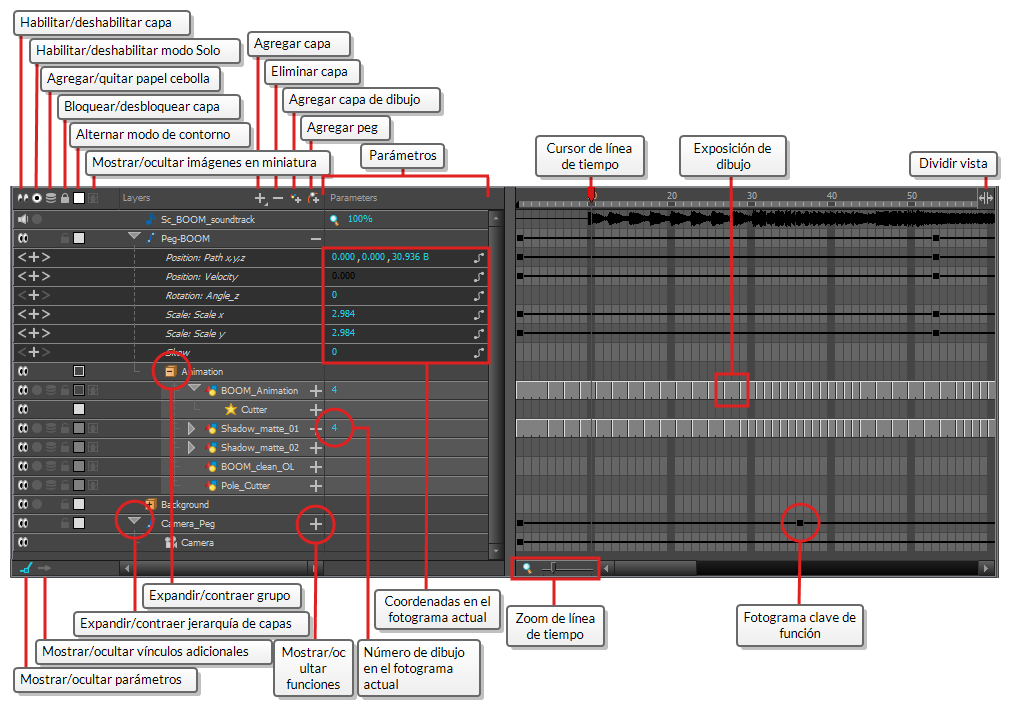Viewport: 1009px width, 712px height.
Task: Click the Layers column header
Action: tap(136, 198)
